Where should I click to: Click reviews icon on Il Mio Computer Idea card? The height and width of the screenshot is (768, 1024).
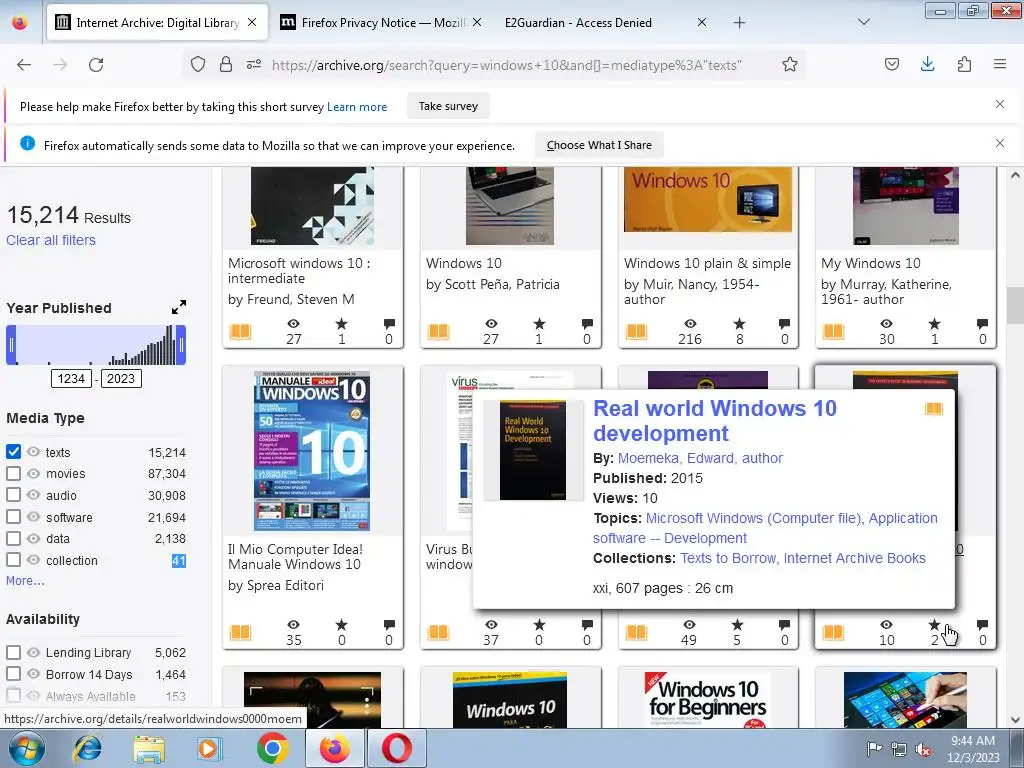(x=389, y=624)
